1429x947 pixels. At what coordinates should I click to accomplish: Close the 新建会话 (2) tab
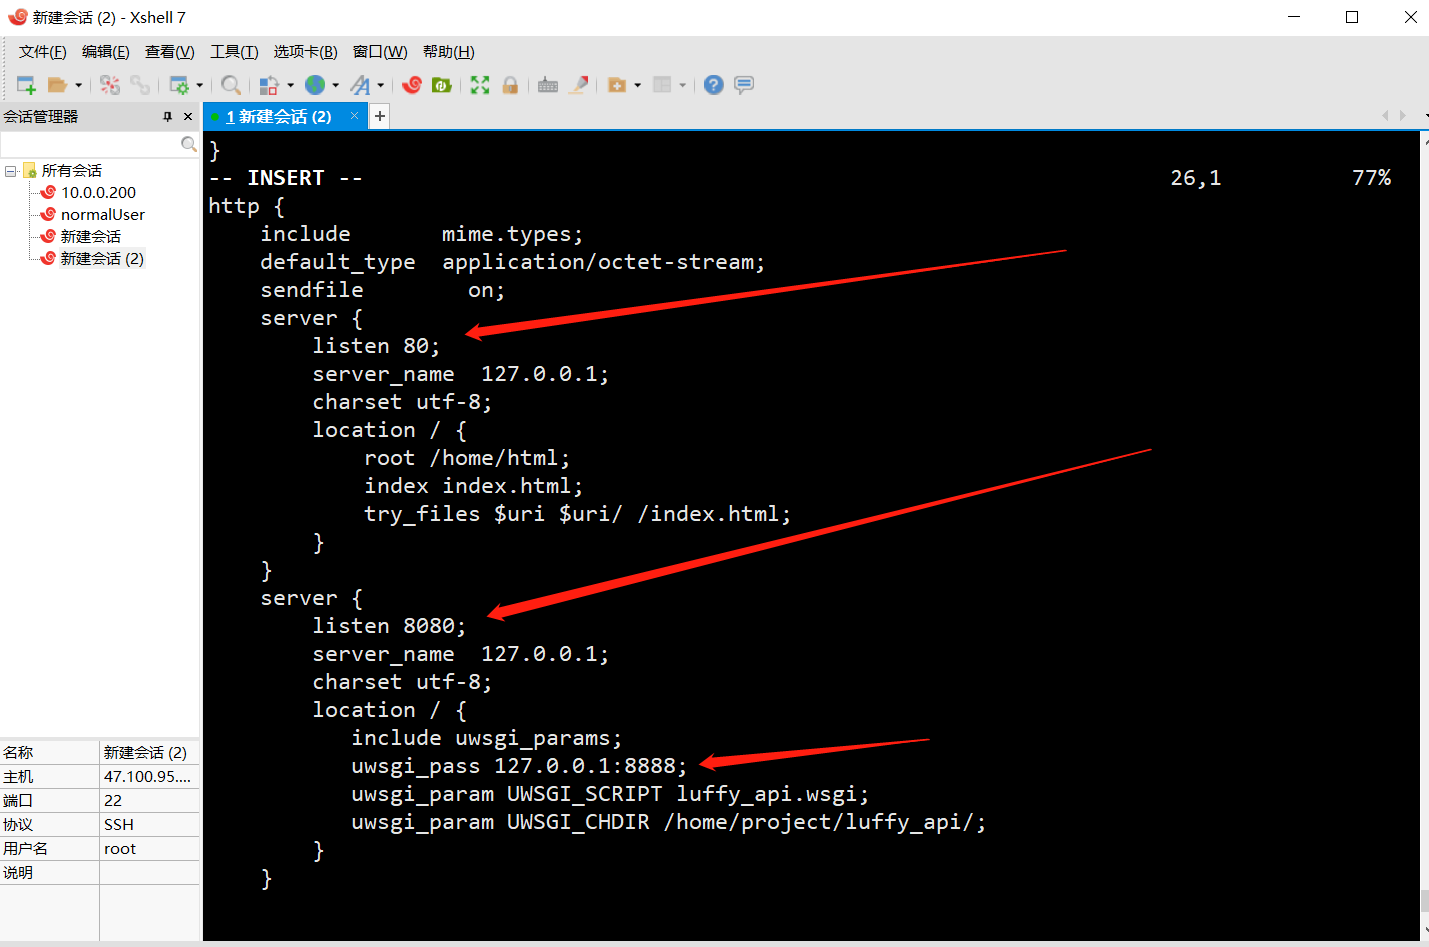[x=354, y=116]
